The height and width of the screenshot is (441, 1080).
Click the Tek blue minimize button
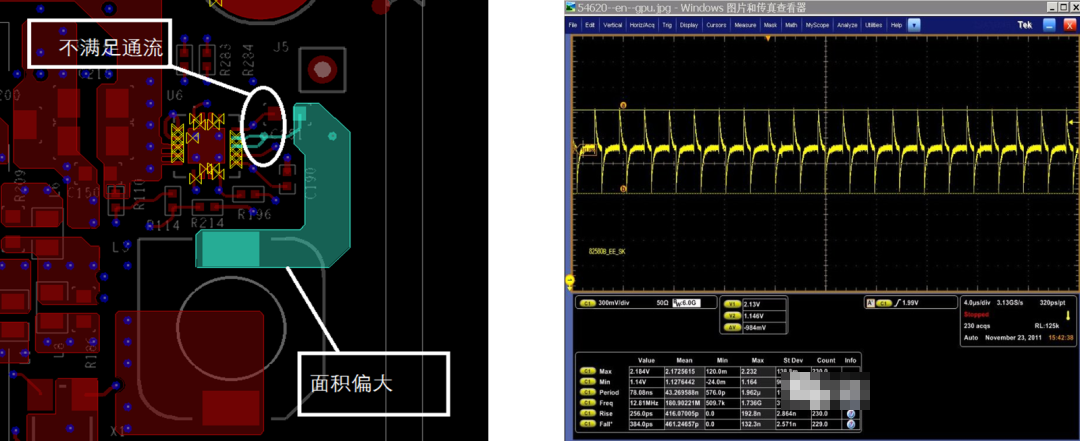(1047, 24)
